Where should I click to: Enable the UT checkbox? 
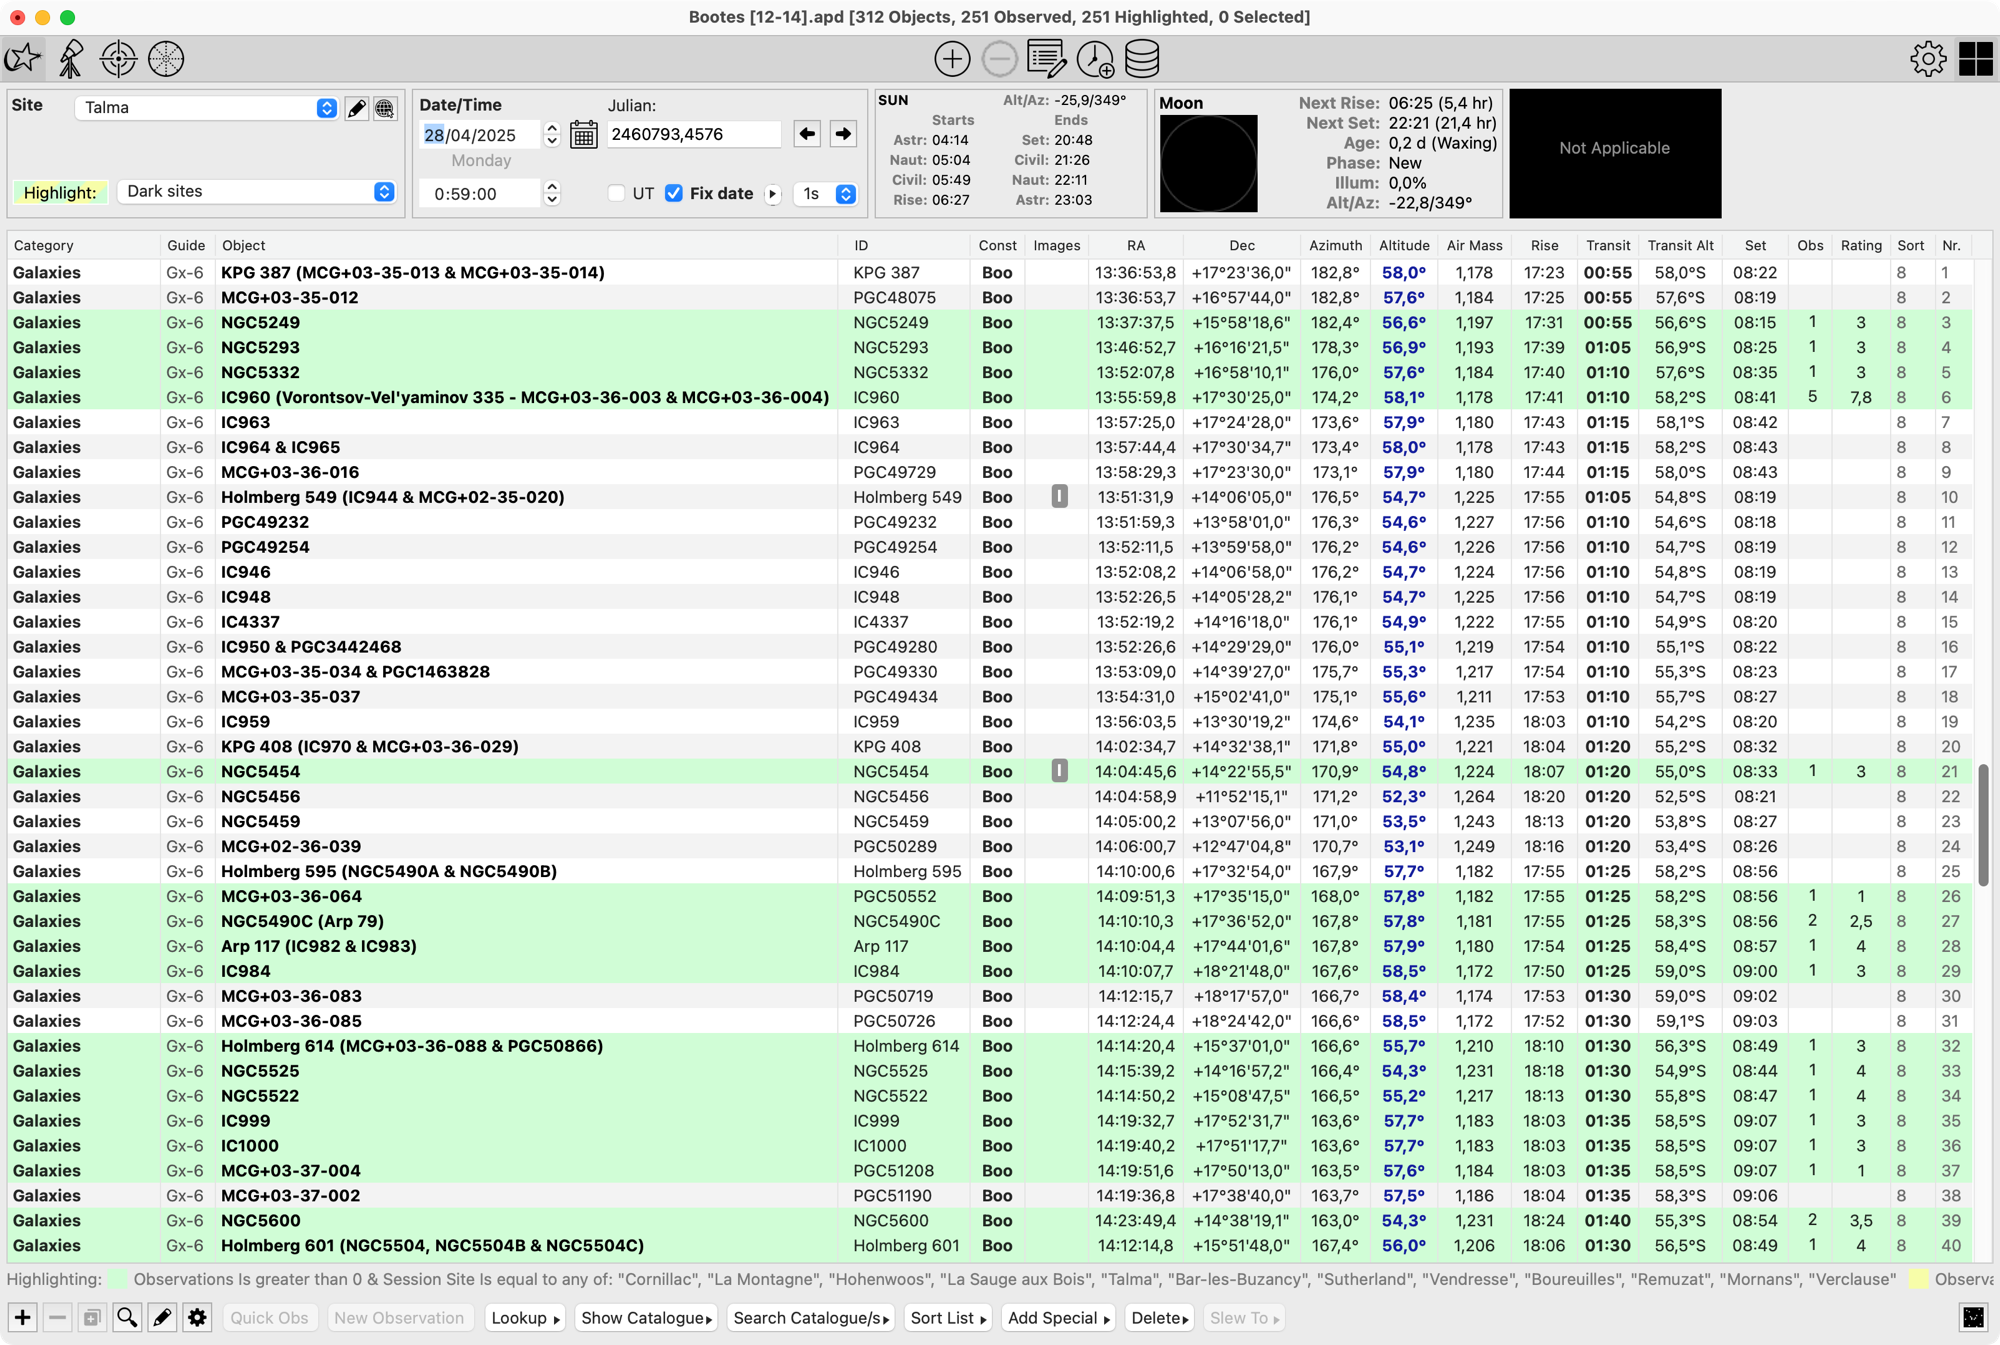point(617,193)
